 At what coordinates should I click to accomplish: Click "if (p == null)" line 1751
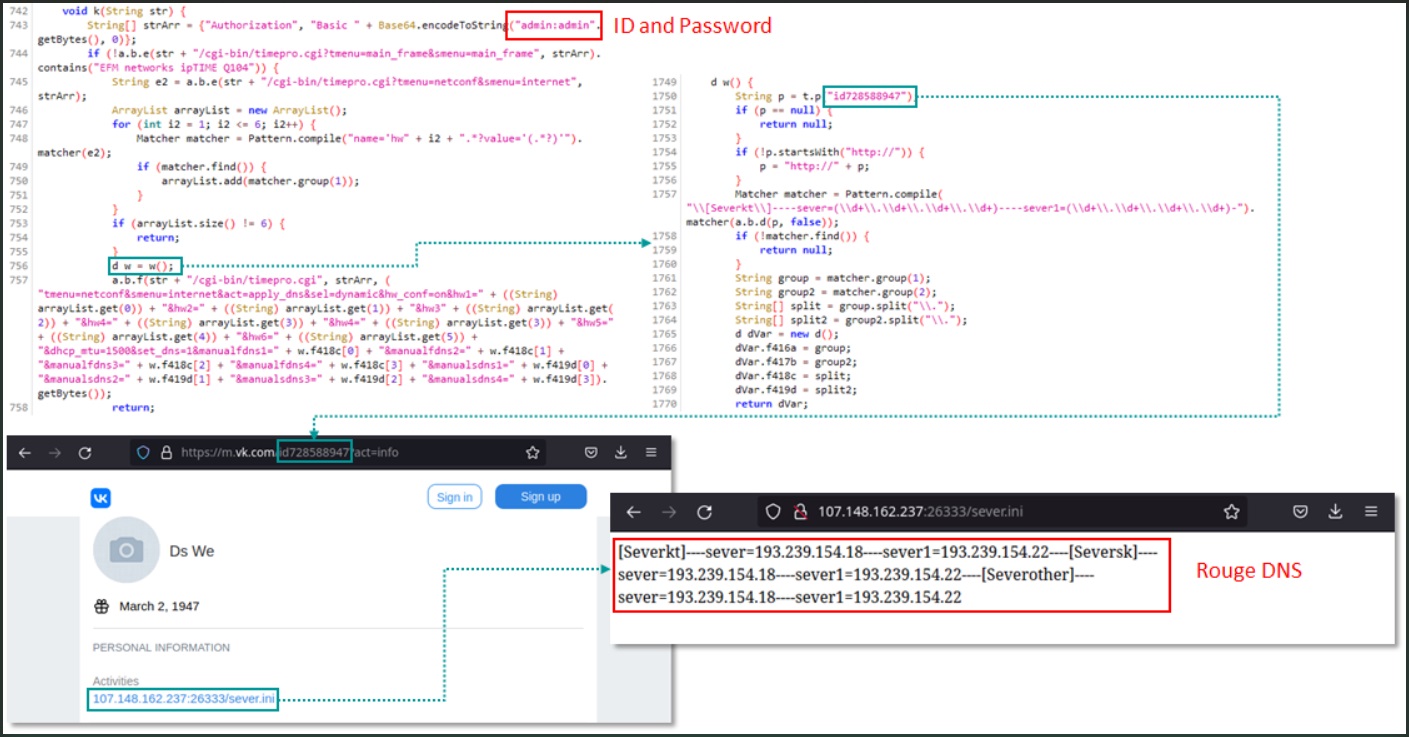pyautogui.click(x=781, y=110)
